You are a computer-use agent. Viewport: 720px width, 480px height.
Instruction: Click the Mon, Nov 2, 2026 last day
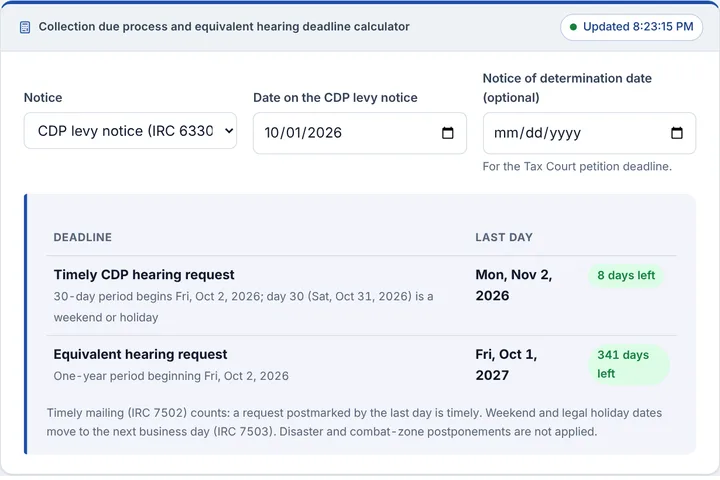pos(514,285)
